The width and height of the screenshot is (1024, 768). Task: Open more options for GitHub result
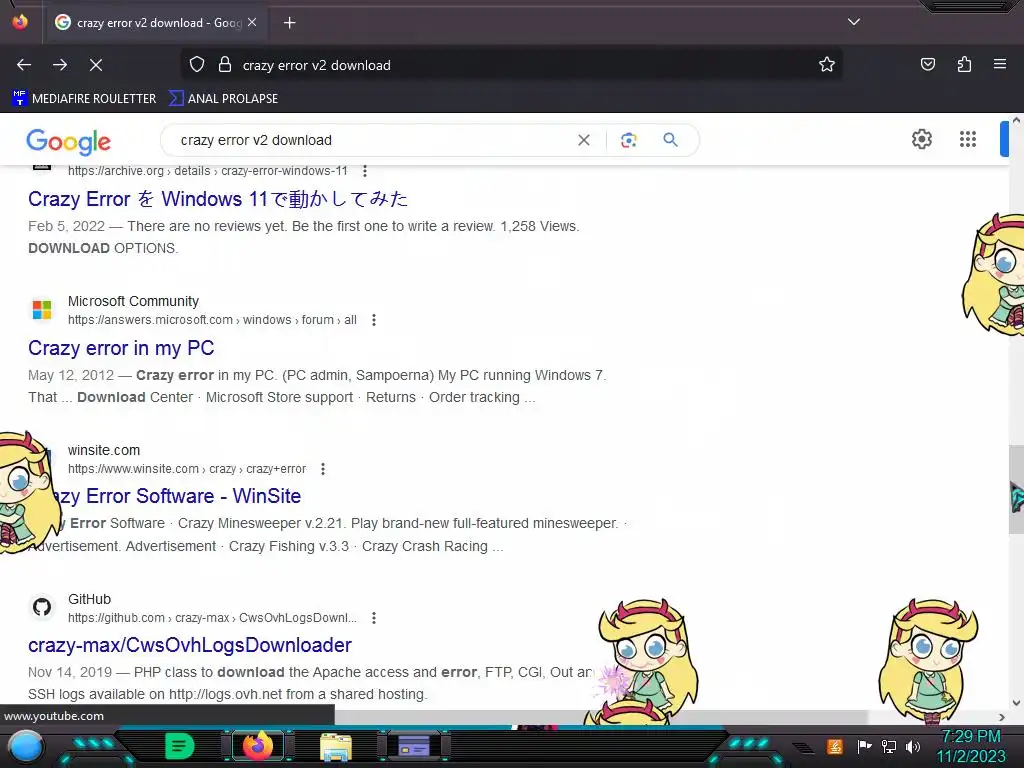(374, 618)
